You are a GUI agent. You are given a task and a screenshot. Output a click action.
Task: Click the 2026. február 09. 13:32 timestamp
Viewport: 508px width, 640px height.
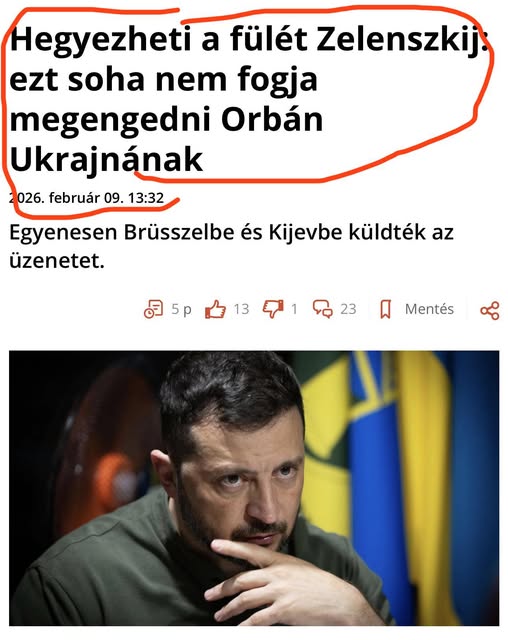[87, 198]
